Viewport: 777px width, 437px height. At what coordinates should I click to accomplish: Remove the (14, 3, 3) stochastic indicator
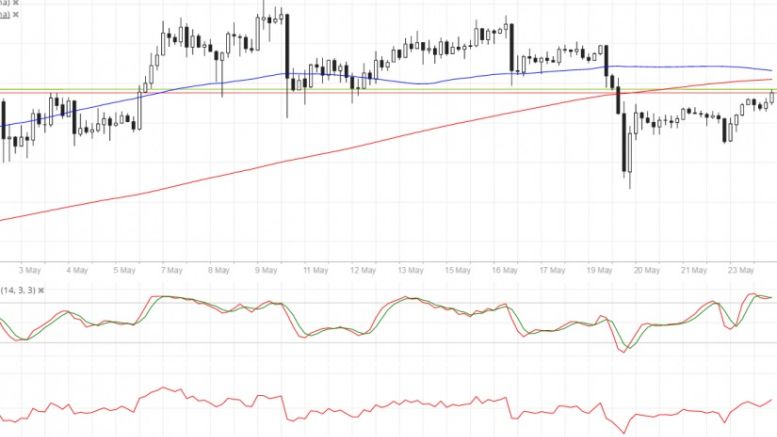click(x=41, y=290)
